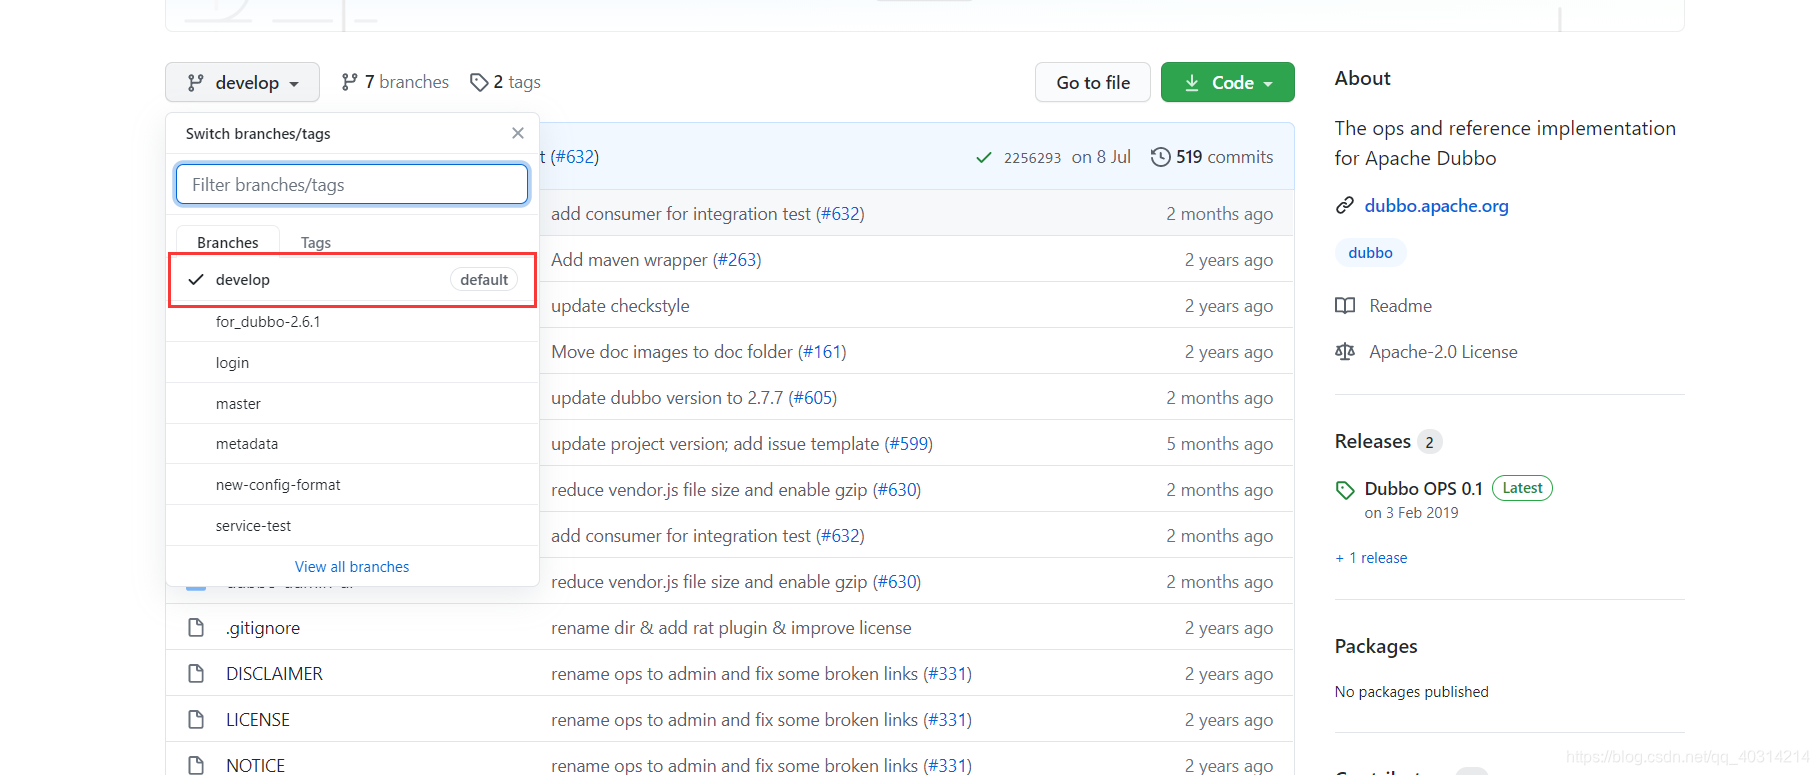The height and width of the screenshot is (775, 1819).
Task: Select the master branch
Action: [352, 403]
